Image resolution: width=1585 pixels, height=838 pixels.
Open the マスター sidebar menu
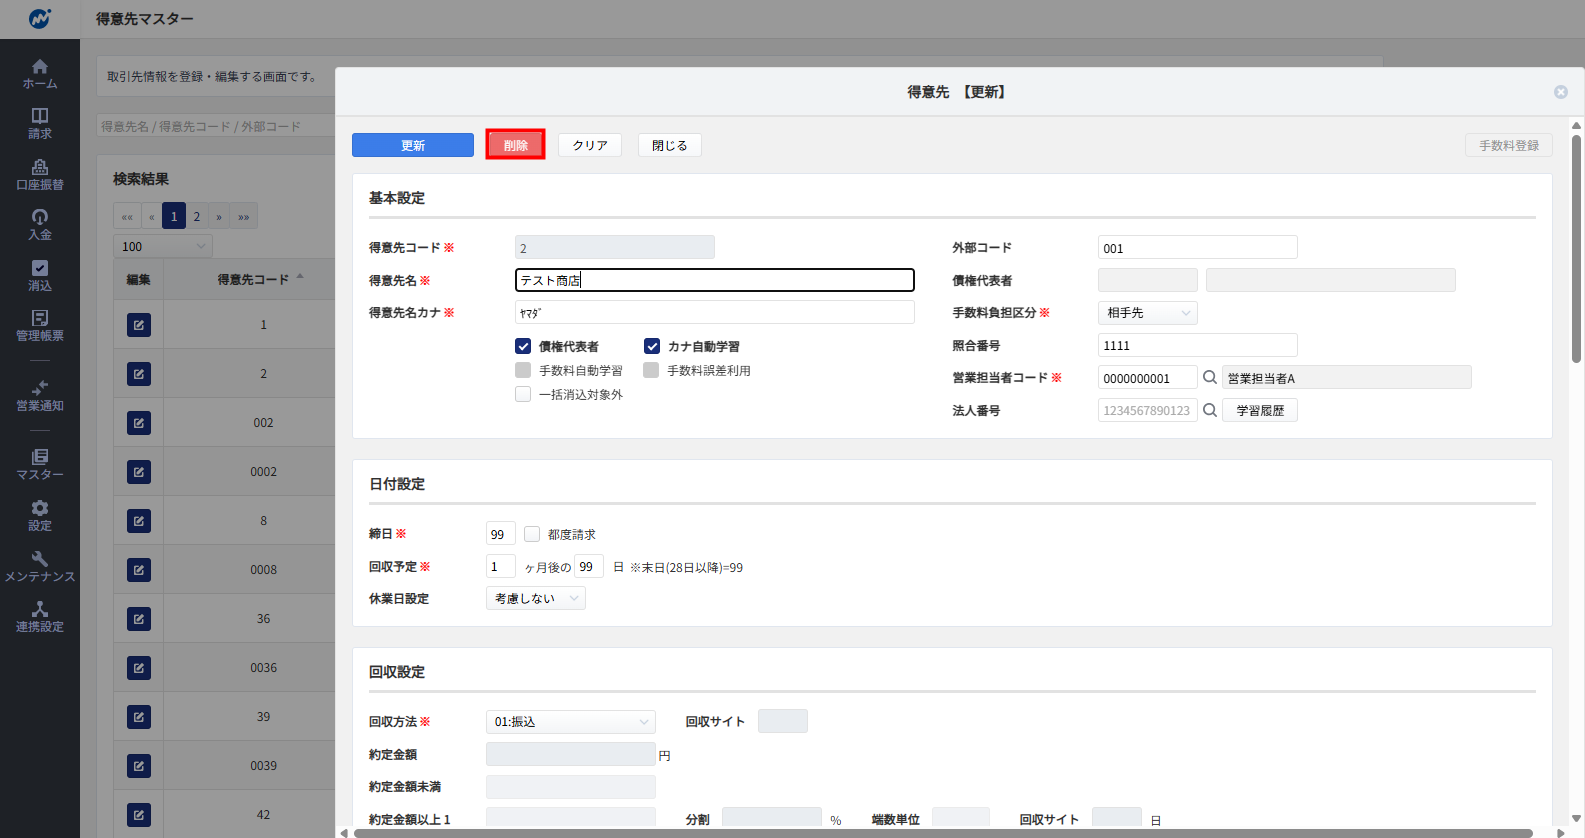[40, 464]
